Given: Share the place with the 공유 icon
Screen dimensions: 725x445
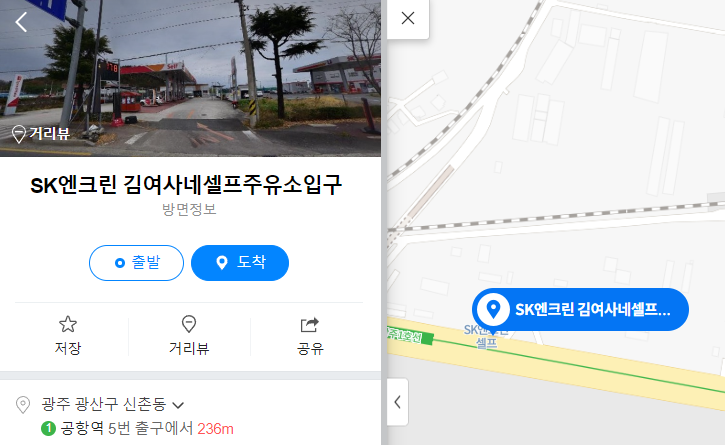Looking at the screenshot, I should click(x=310, y=335).
